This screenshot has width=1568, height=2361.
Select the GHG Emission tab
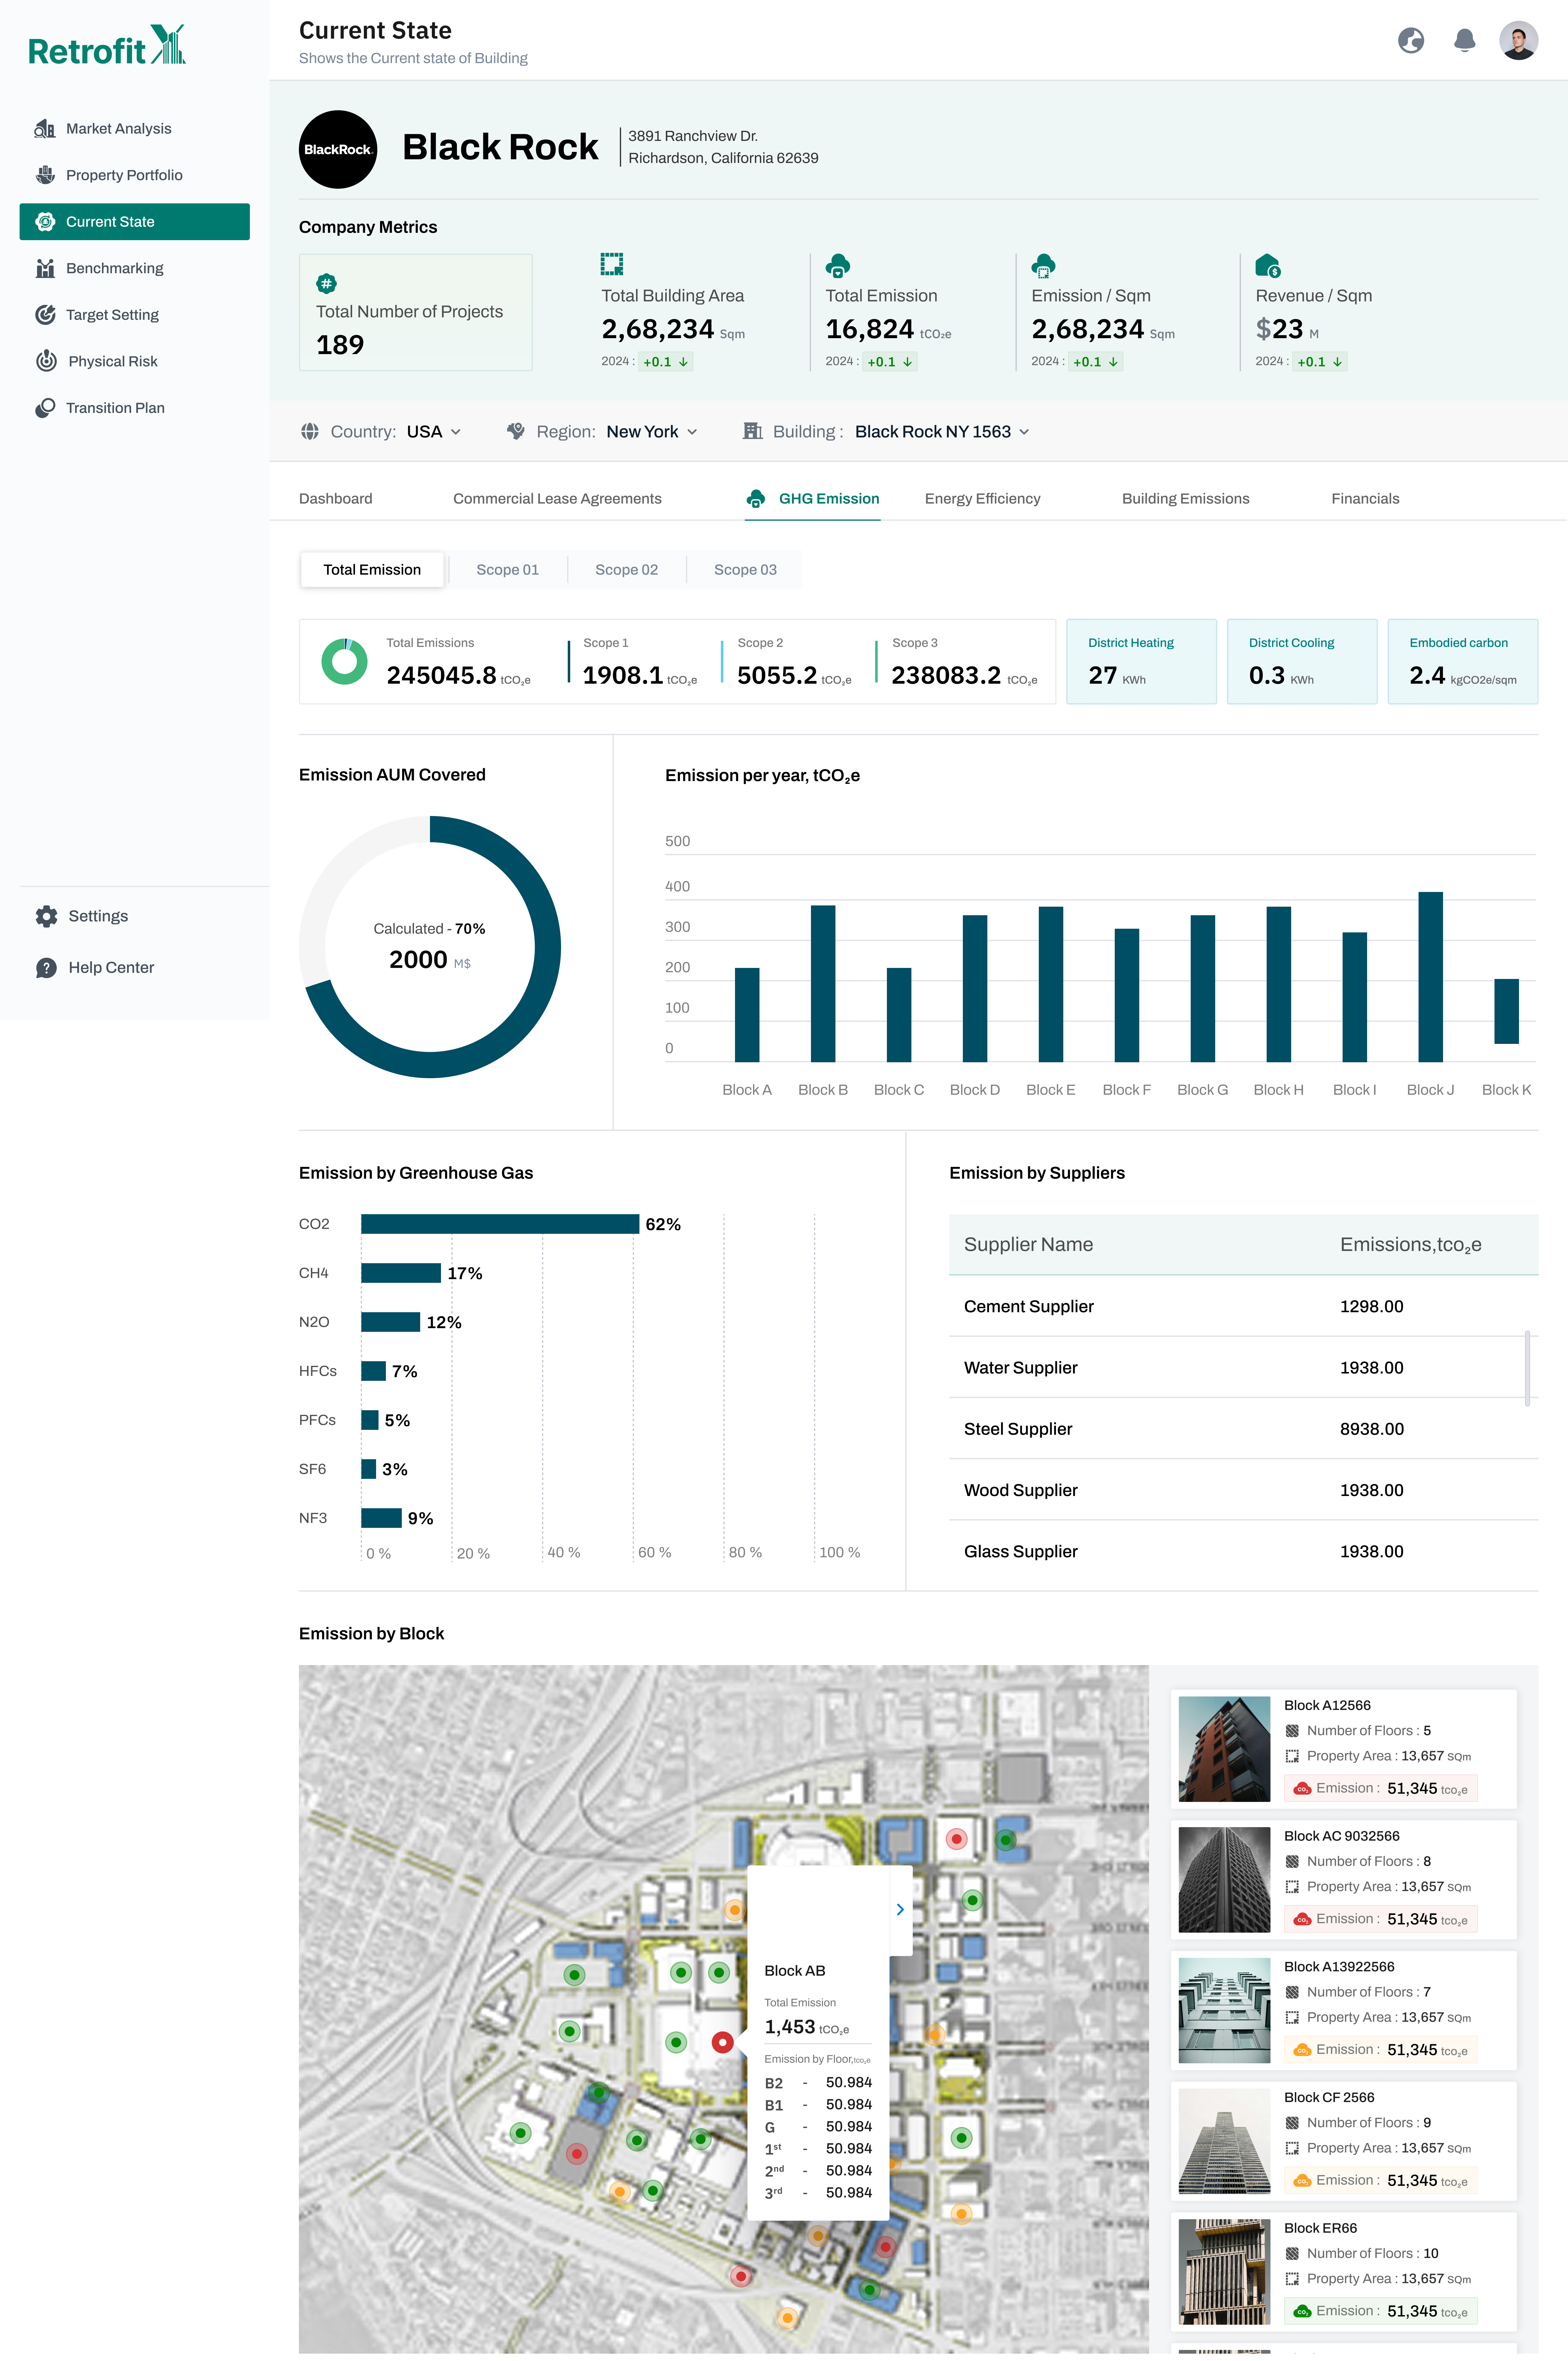pos(813,499)
